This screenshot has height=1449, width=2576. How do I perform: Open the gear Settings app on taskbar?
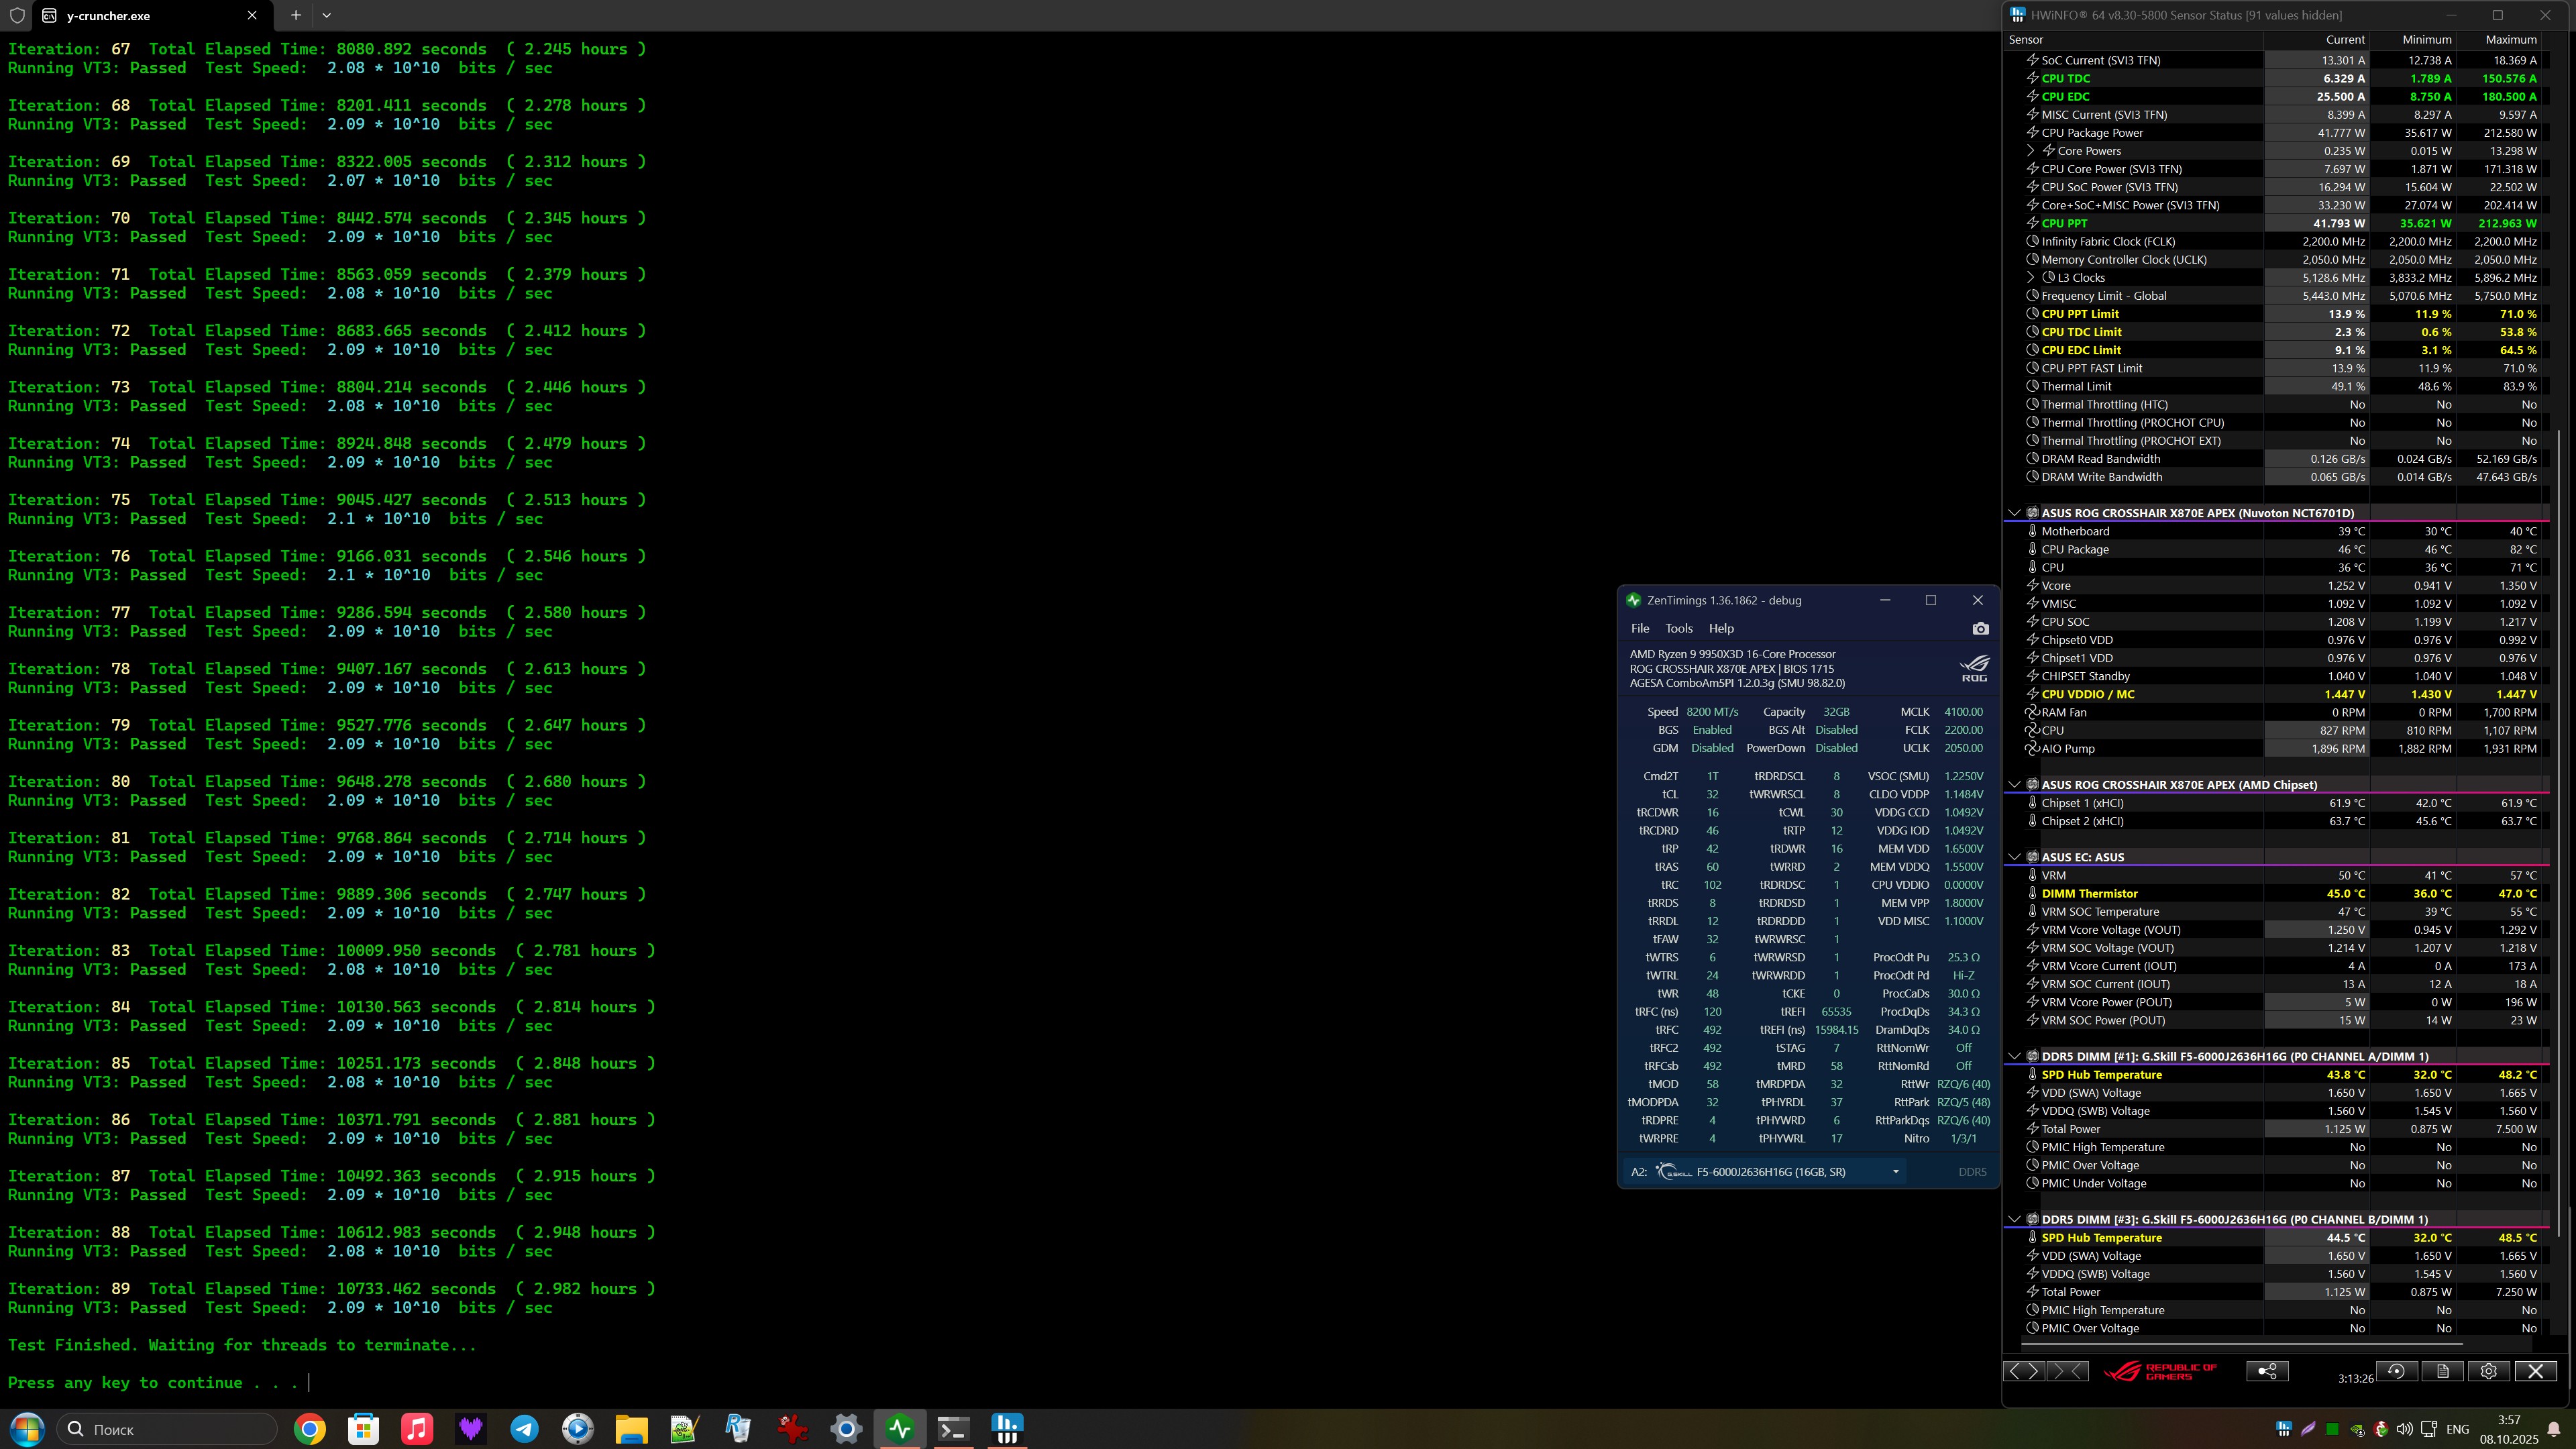coord(846,1429)
